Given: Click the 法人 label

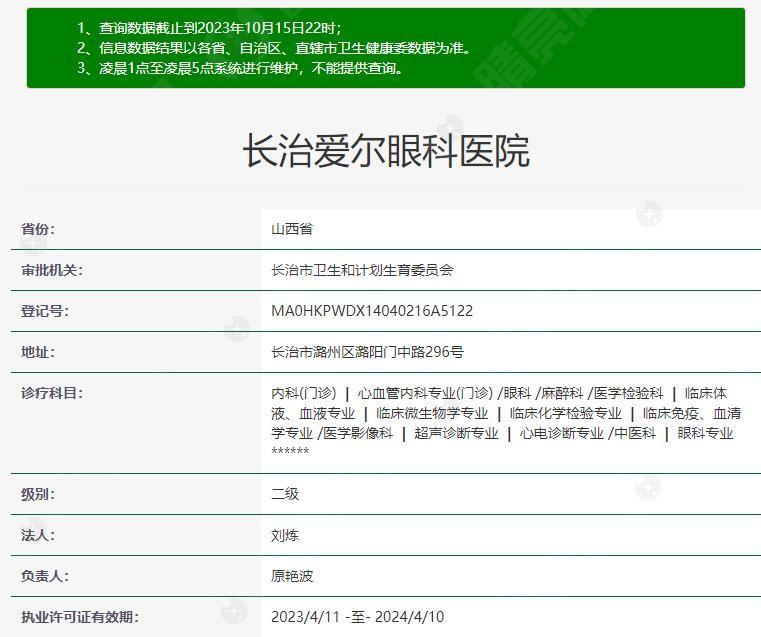Looking at the screenshot, I should click(x=38, y=535).
